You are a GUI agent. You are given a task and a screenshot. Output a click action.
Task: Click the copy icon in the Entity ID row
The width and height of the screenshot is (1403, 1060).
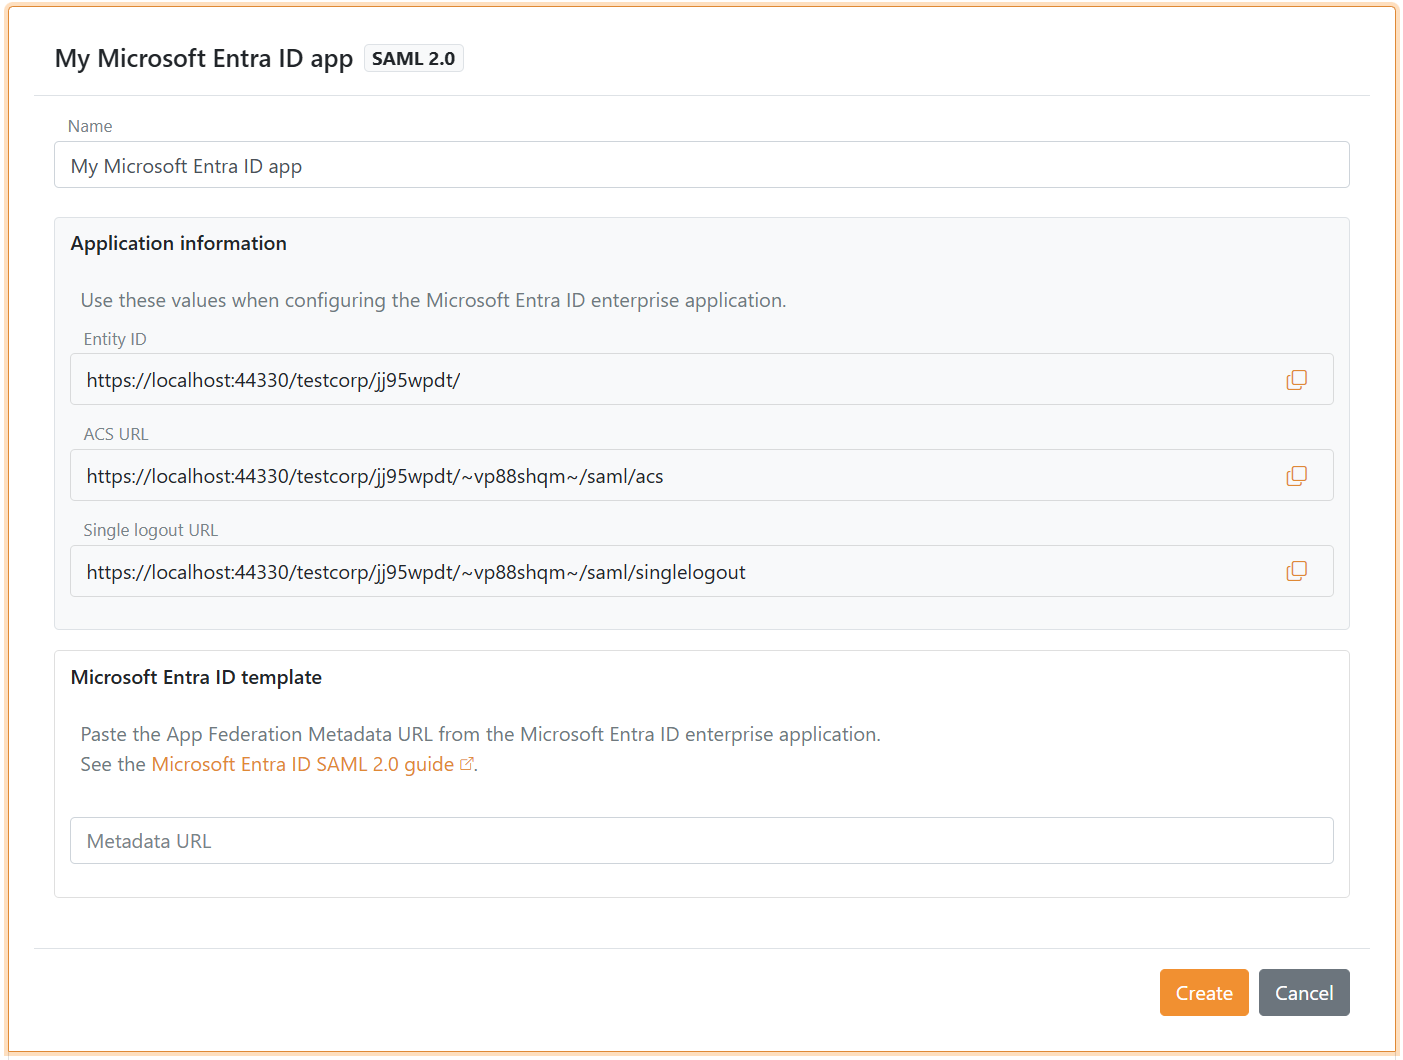click(1296, 379)
